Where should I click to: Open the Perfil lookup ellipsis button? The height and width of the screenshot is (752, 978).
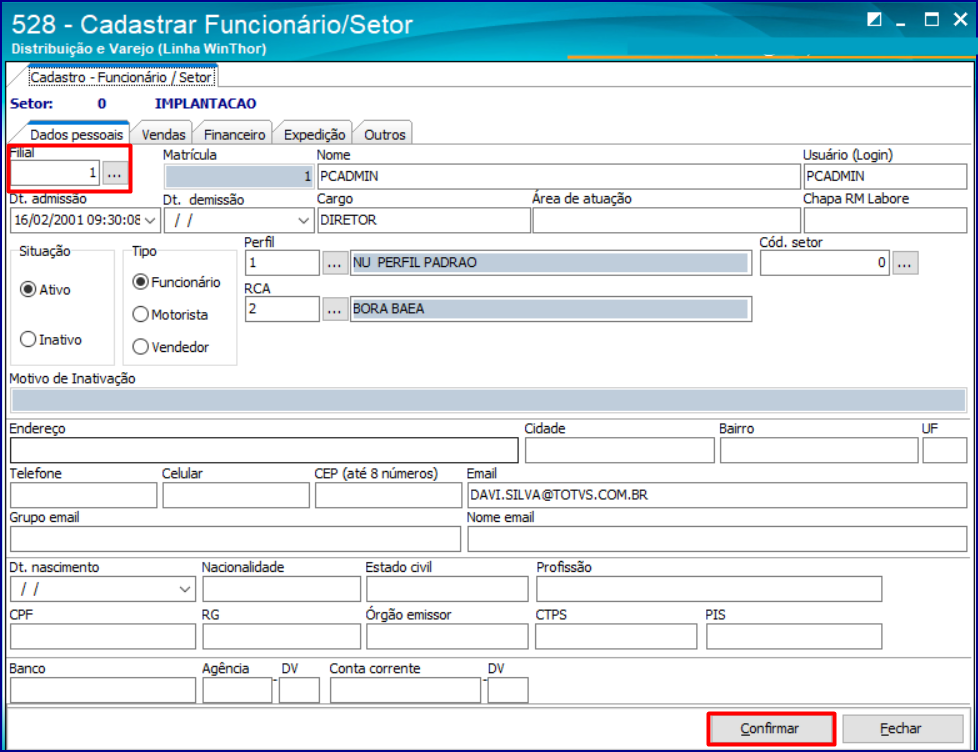(x=334, y=263)
